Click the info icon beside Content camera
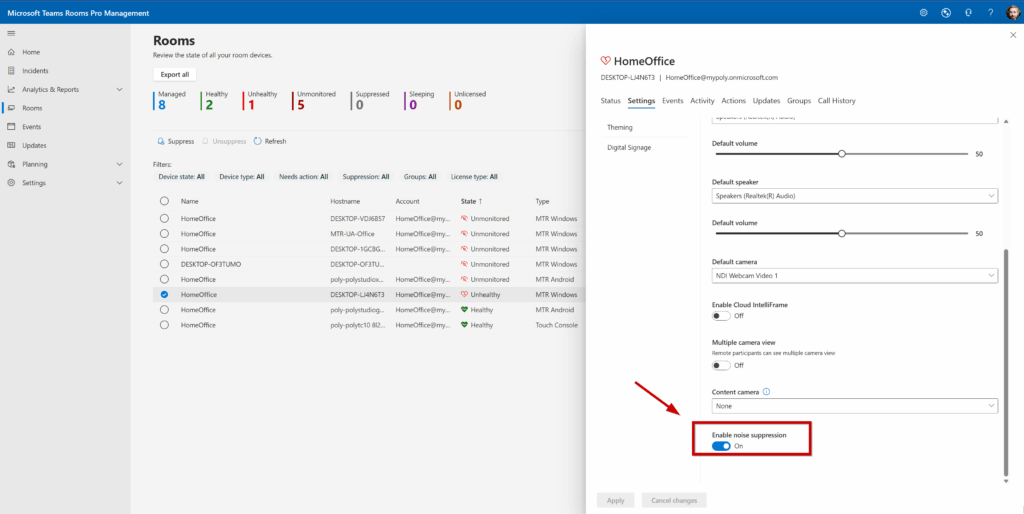The height and width of the screenshot is (514, 1024). (766, 392)
